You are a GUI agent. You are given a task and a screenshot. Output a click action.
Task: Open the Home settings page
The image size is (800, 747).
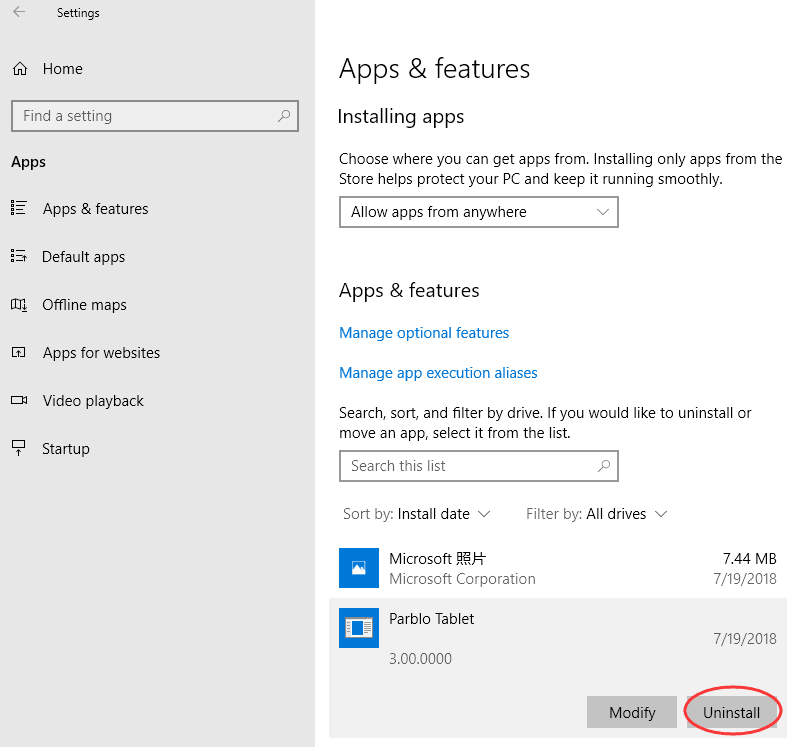63,68
